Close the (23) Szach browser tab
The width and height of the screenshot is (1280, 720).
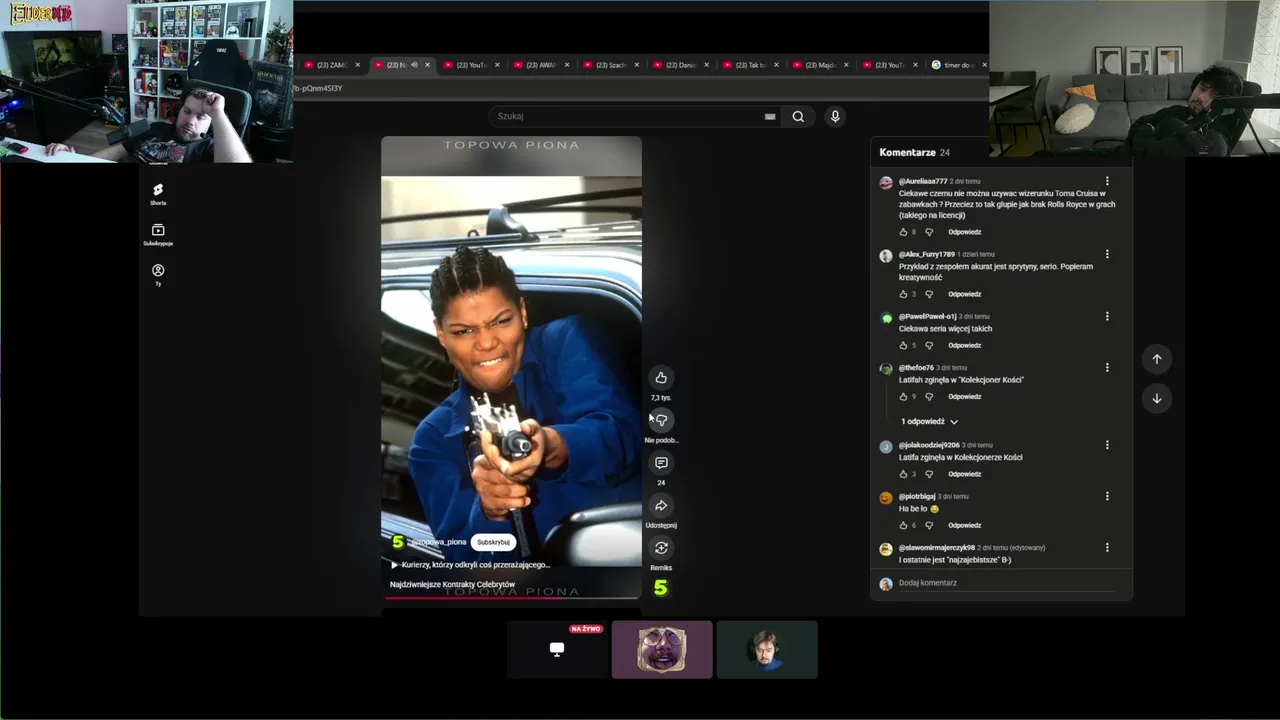637,65
